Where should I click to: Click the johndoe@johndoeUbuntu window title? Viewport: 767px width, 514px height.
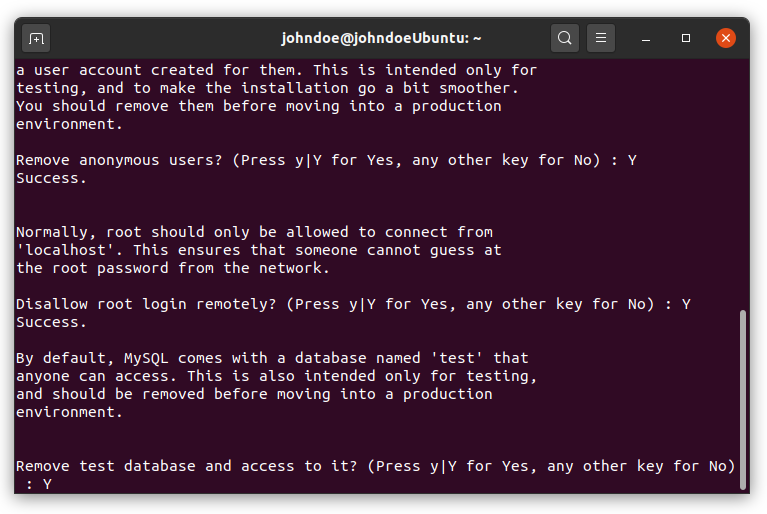pyautogui.click(x=381, y=38)
